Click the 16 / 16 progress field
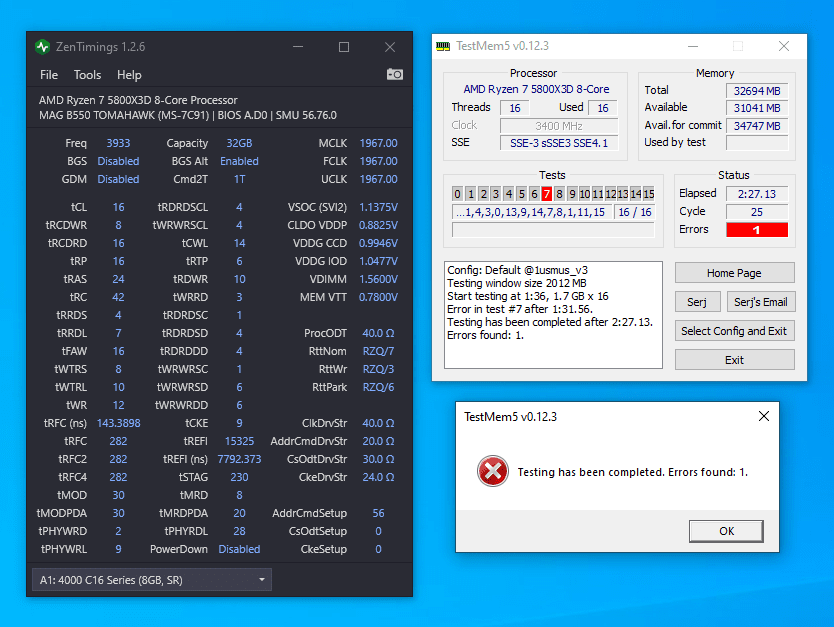Viewport: 834px width, 627px height. click(x=635, y=212)
